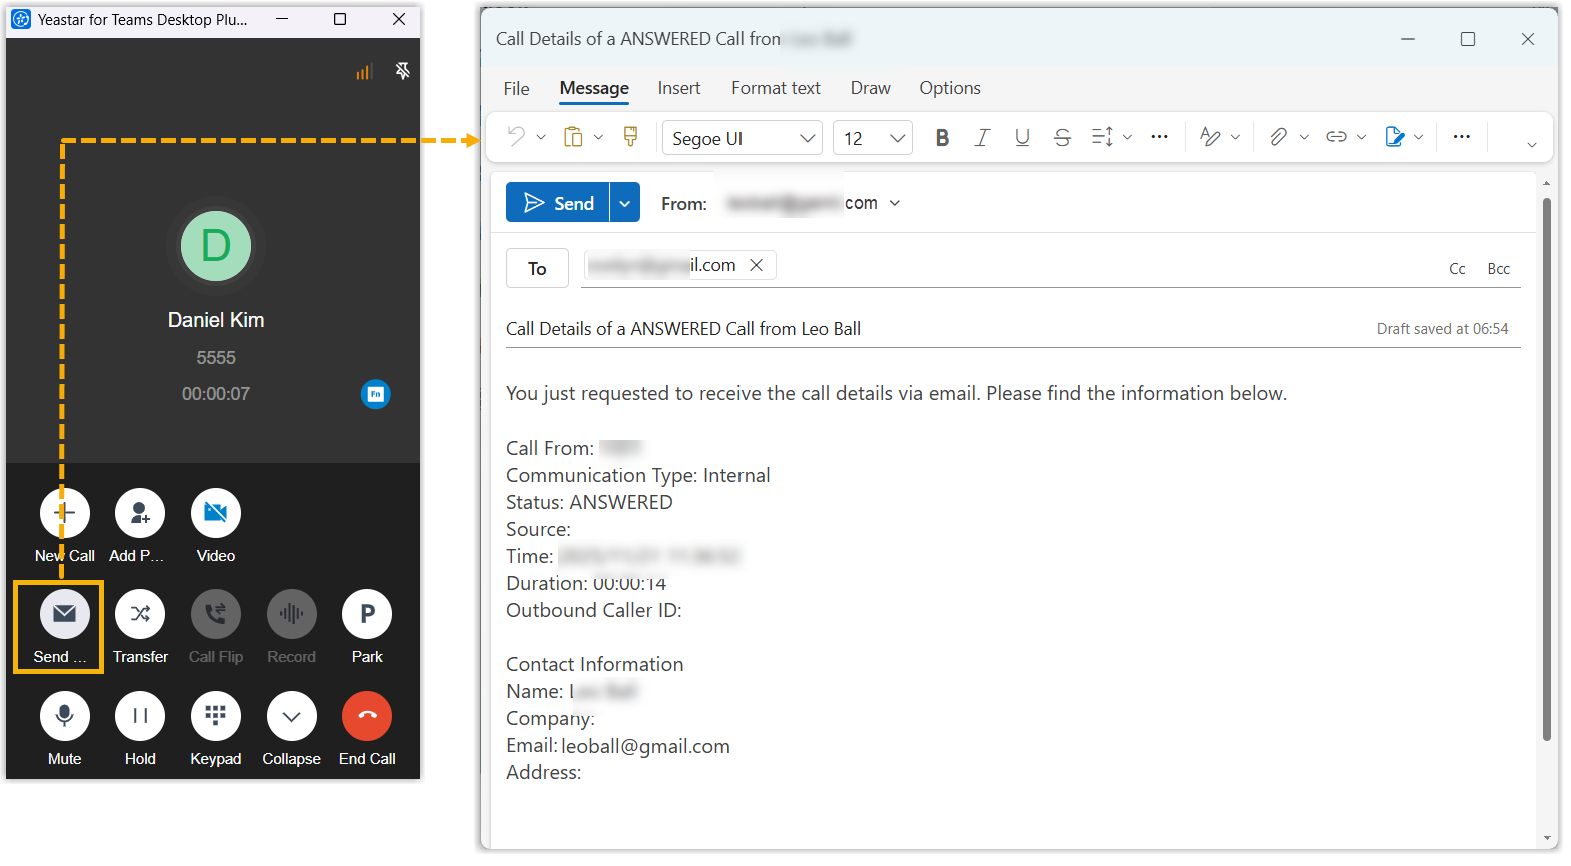Open the Keypad

216,716
